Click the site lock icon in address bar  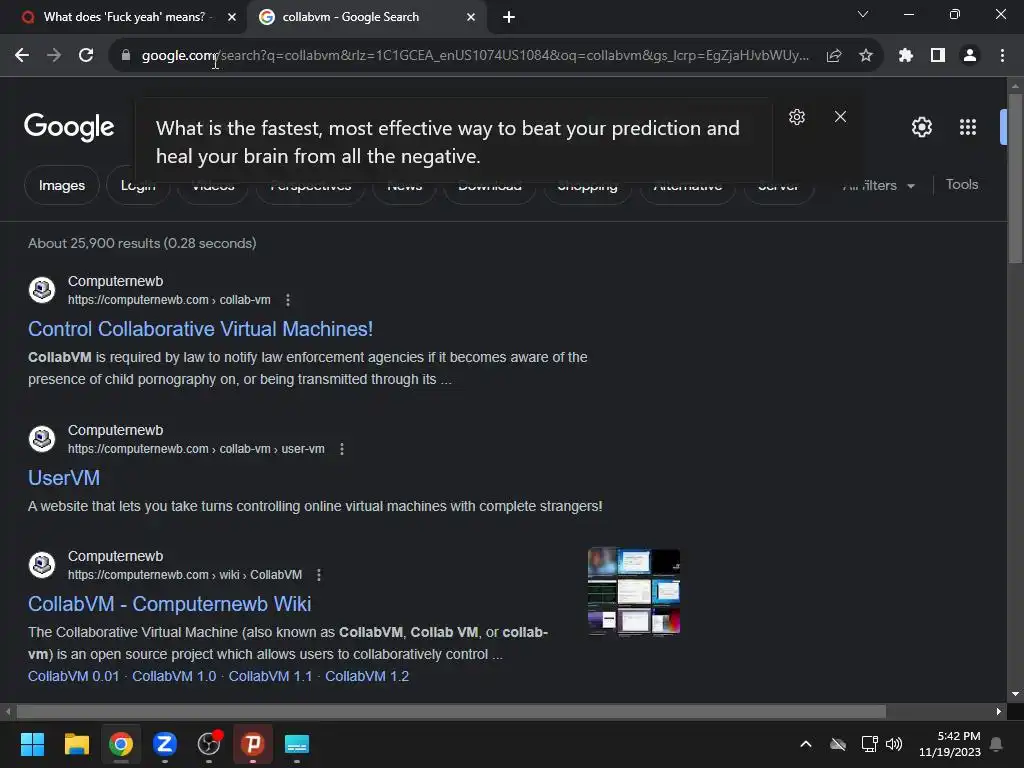click(x=126, y=56)
